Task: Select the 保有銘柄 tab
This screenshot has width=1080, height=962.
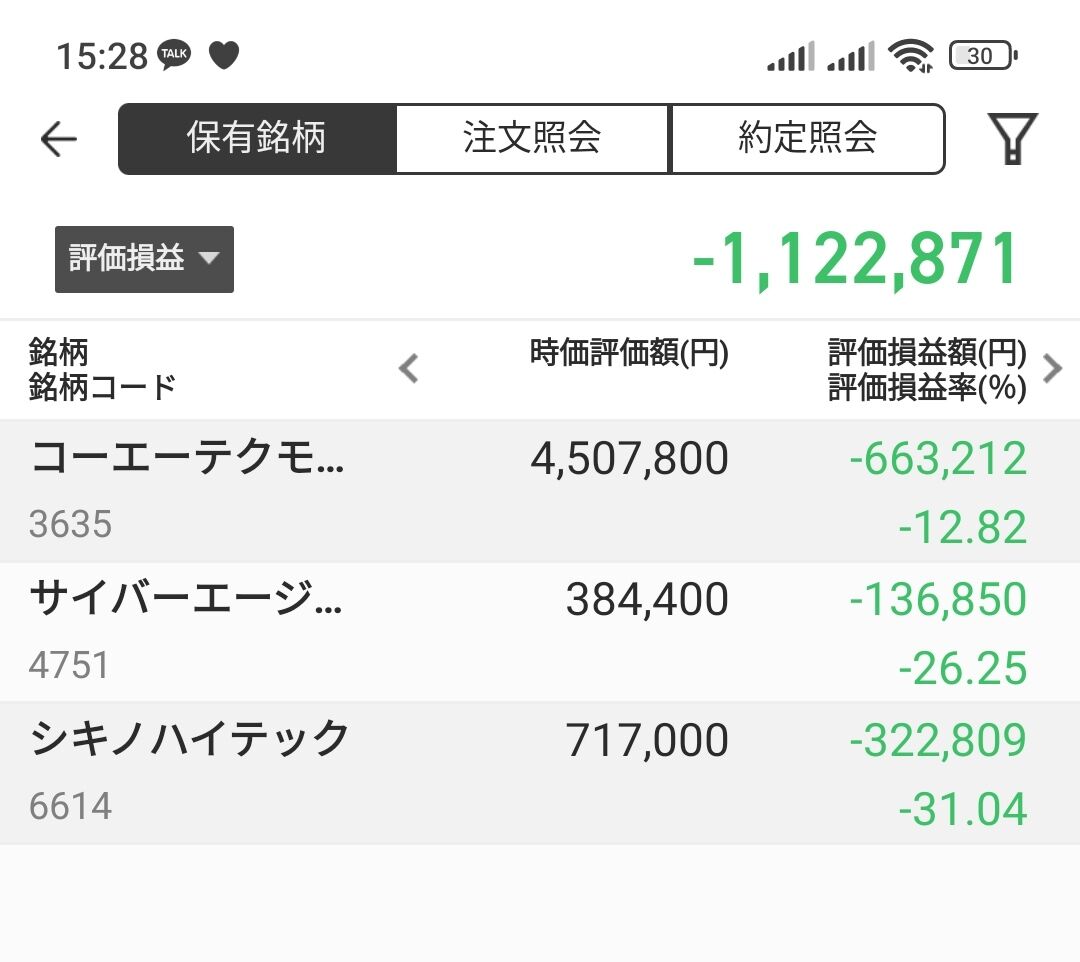Action: pyautogui.click(x=257, y=139)
